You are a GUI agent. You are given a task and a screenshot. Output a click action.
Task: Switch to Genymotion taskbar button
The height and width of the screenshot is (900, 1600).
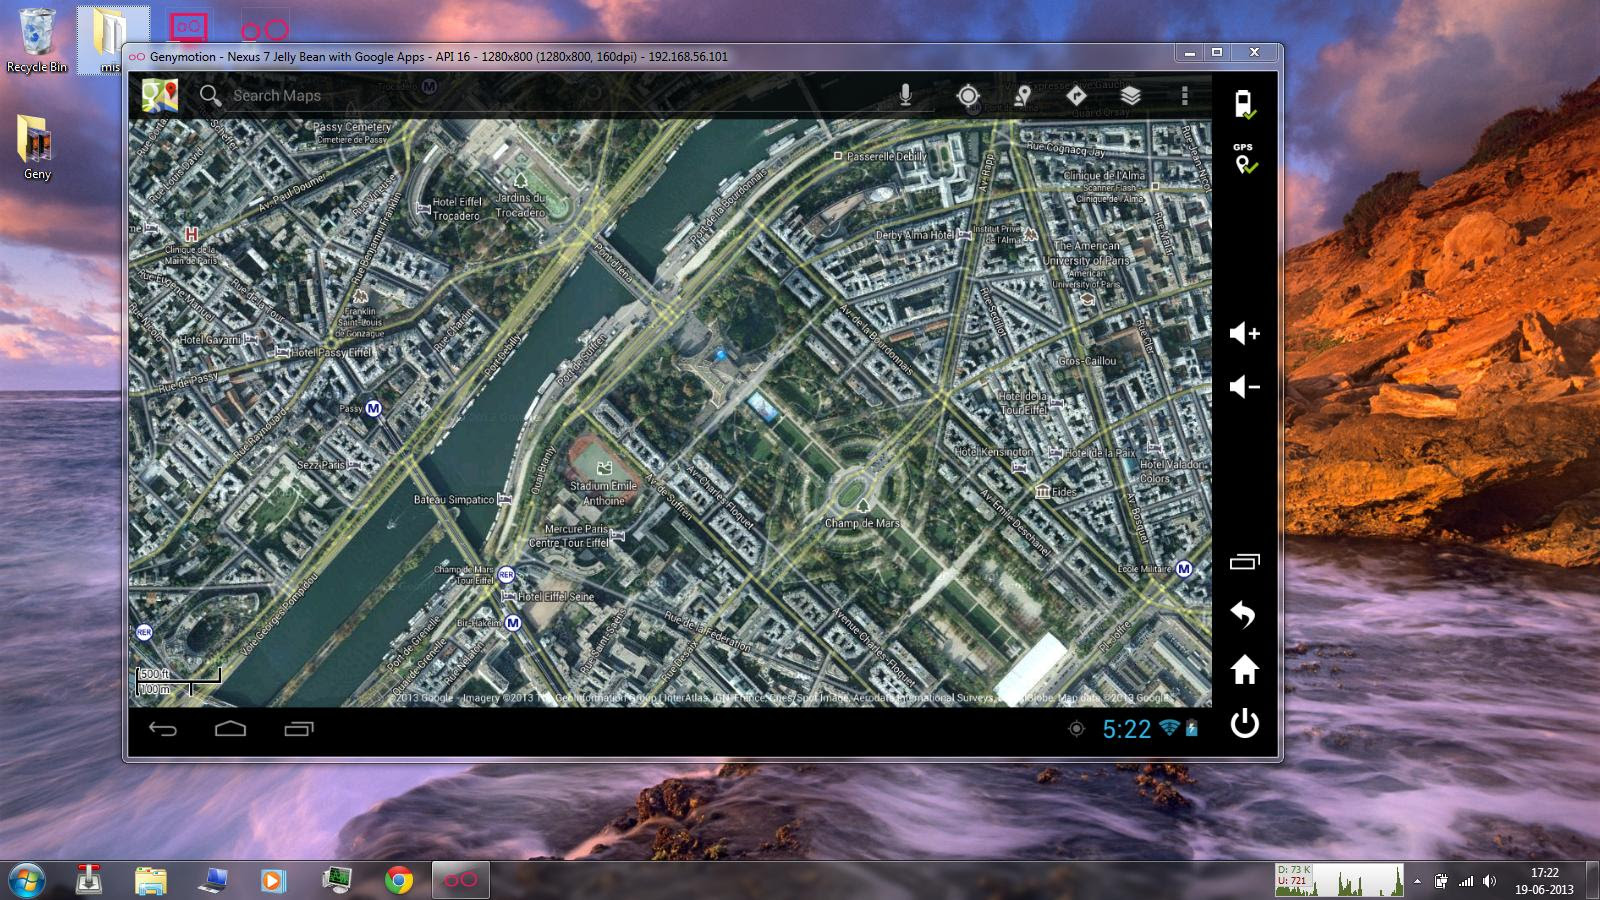click(x=461, y=880)
